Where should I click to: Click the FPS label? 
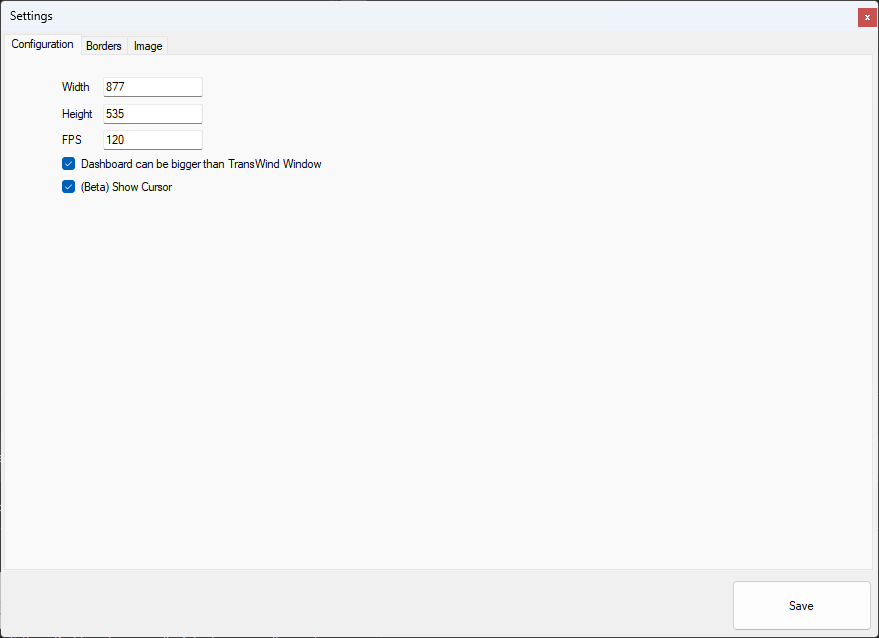pos(72,140)
